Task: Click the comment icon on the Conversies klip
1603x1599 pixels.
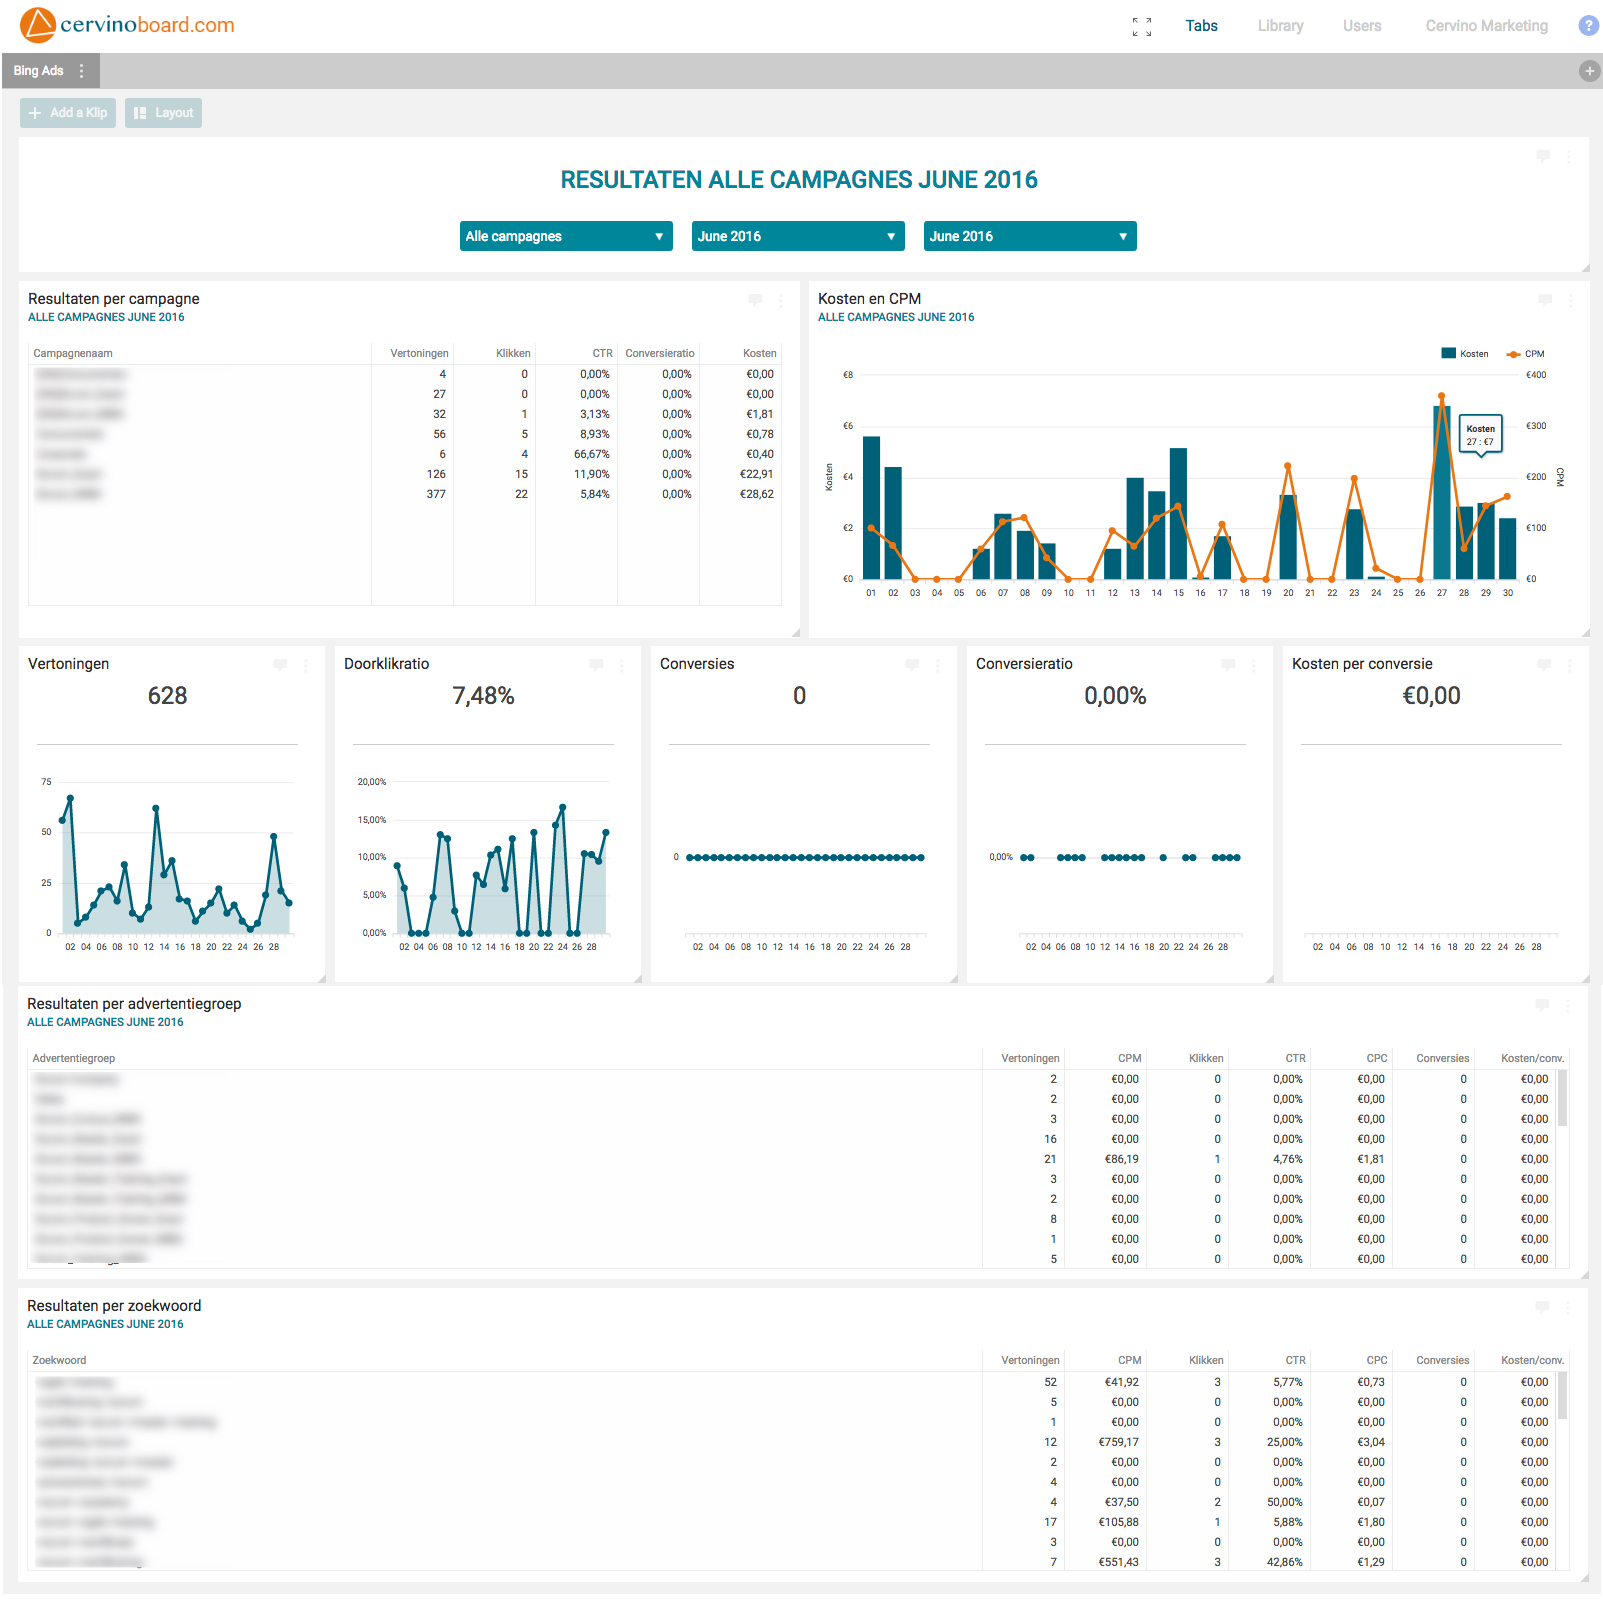Action: coord(912,665)
